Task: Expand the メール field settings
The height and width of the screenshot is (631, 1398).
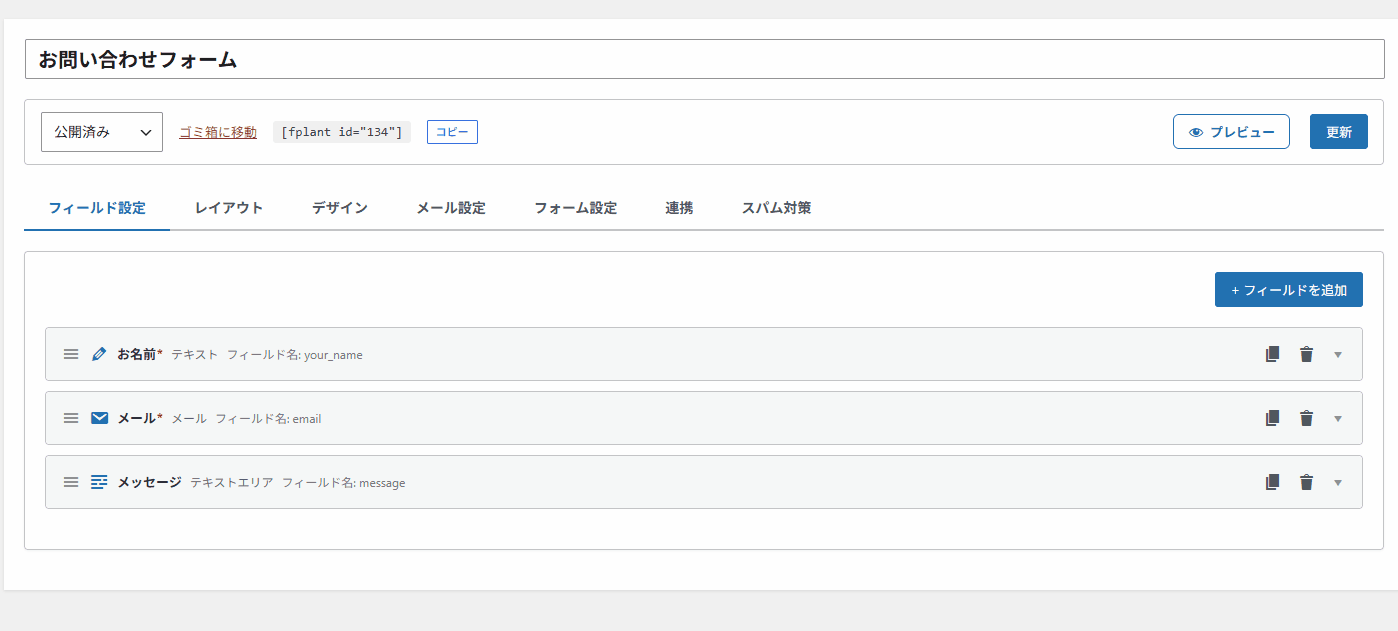Action: 1338,419
